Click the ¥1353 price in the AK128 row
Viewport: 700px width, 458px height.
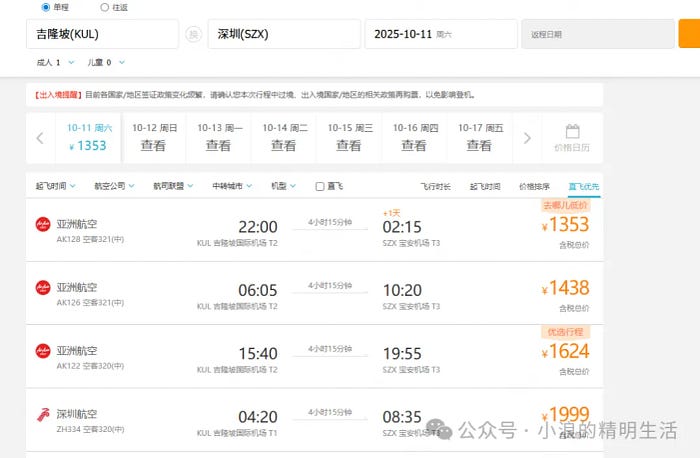click(x=565, y=225)
